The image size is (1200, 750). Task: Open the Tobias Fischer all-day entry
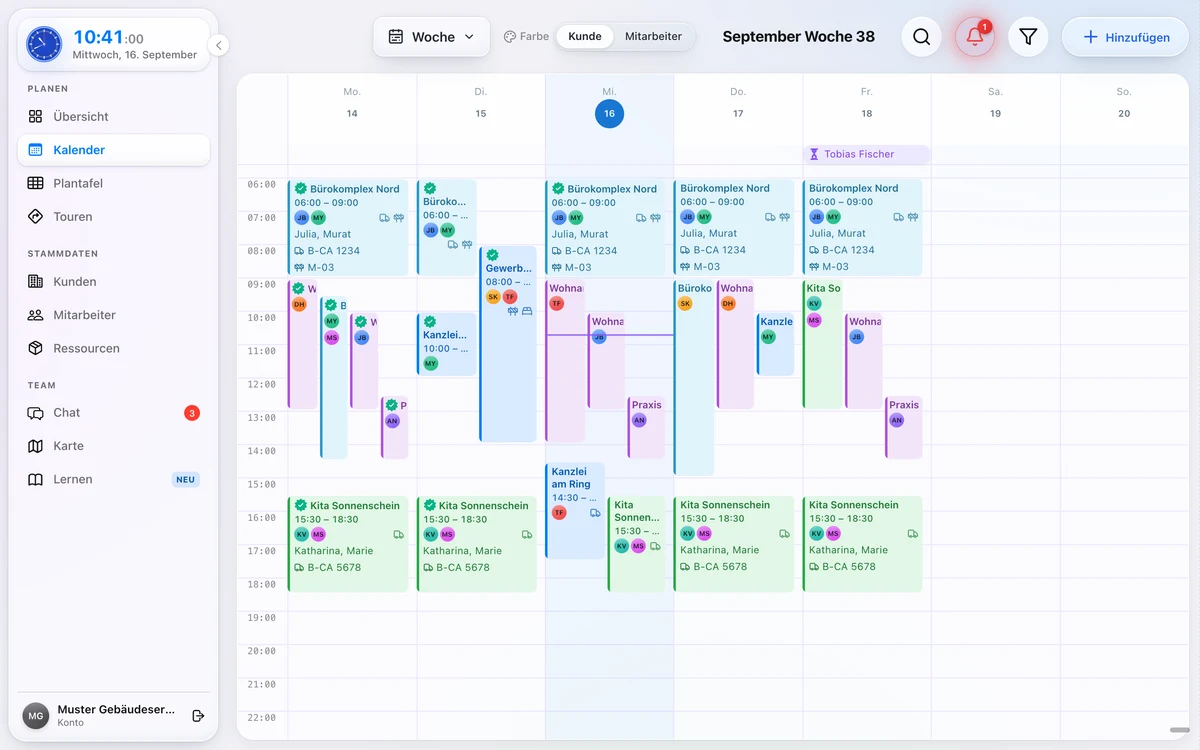pyautogui.click(x=866, y=154)
